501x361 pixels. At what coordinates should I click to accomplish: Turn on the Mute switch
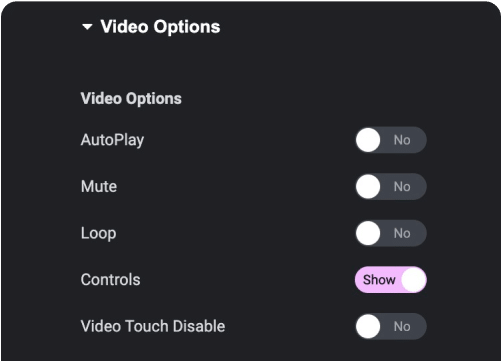click(391, 187)
